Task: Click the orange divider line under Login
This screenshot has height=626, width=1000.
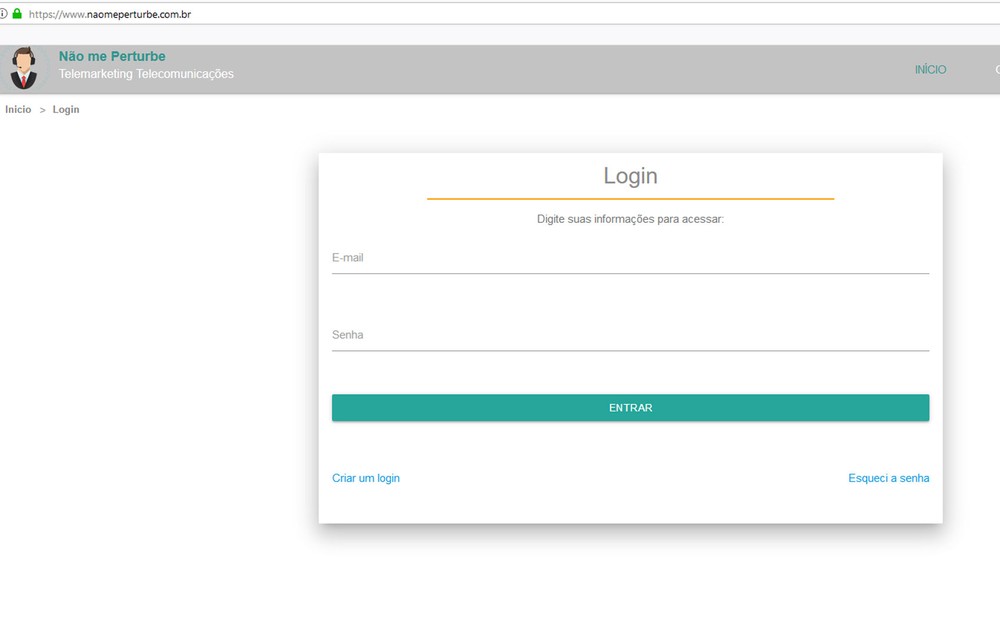Action: click(x=630, y=199)
